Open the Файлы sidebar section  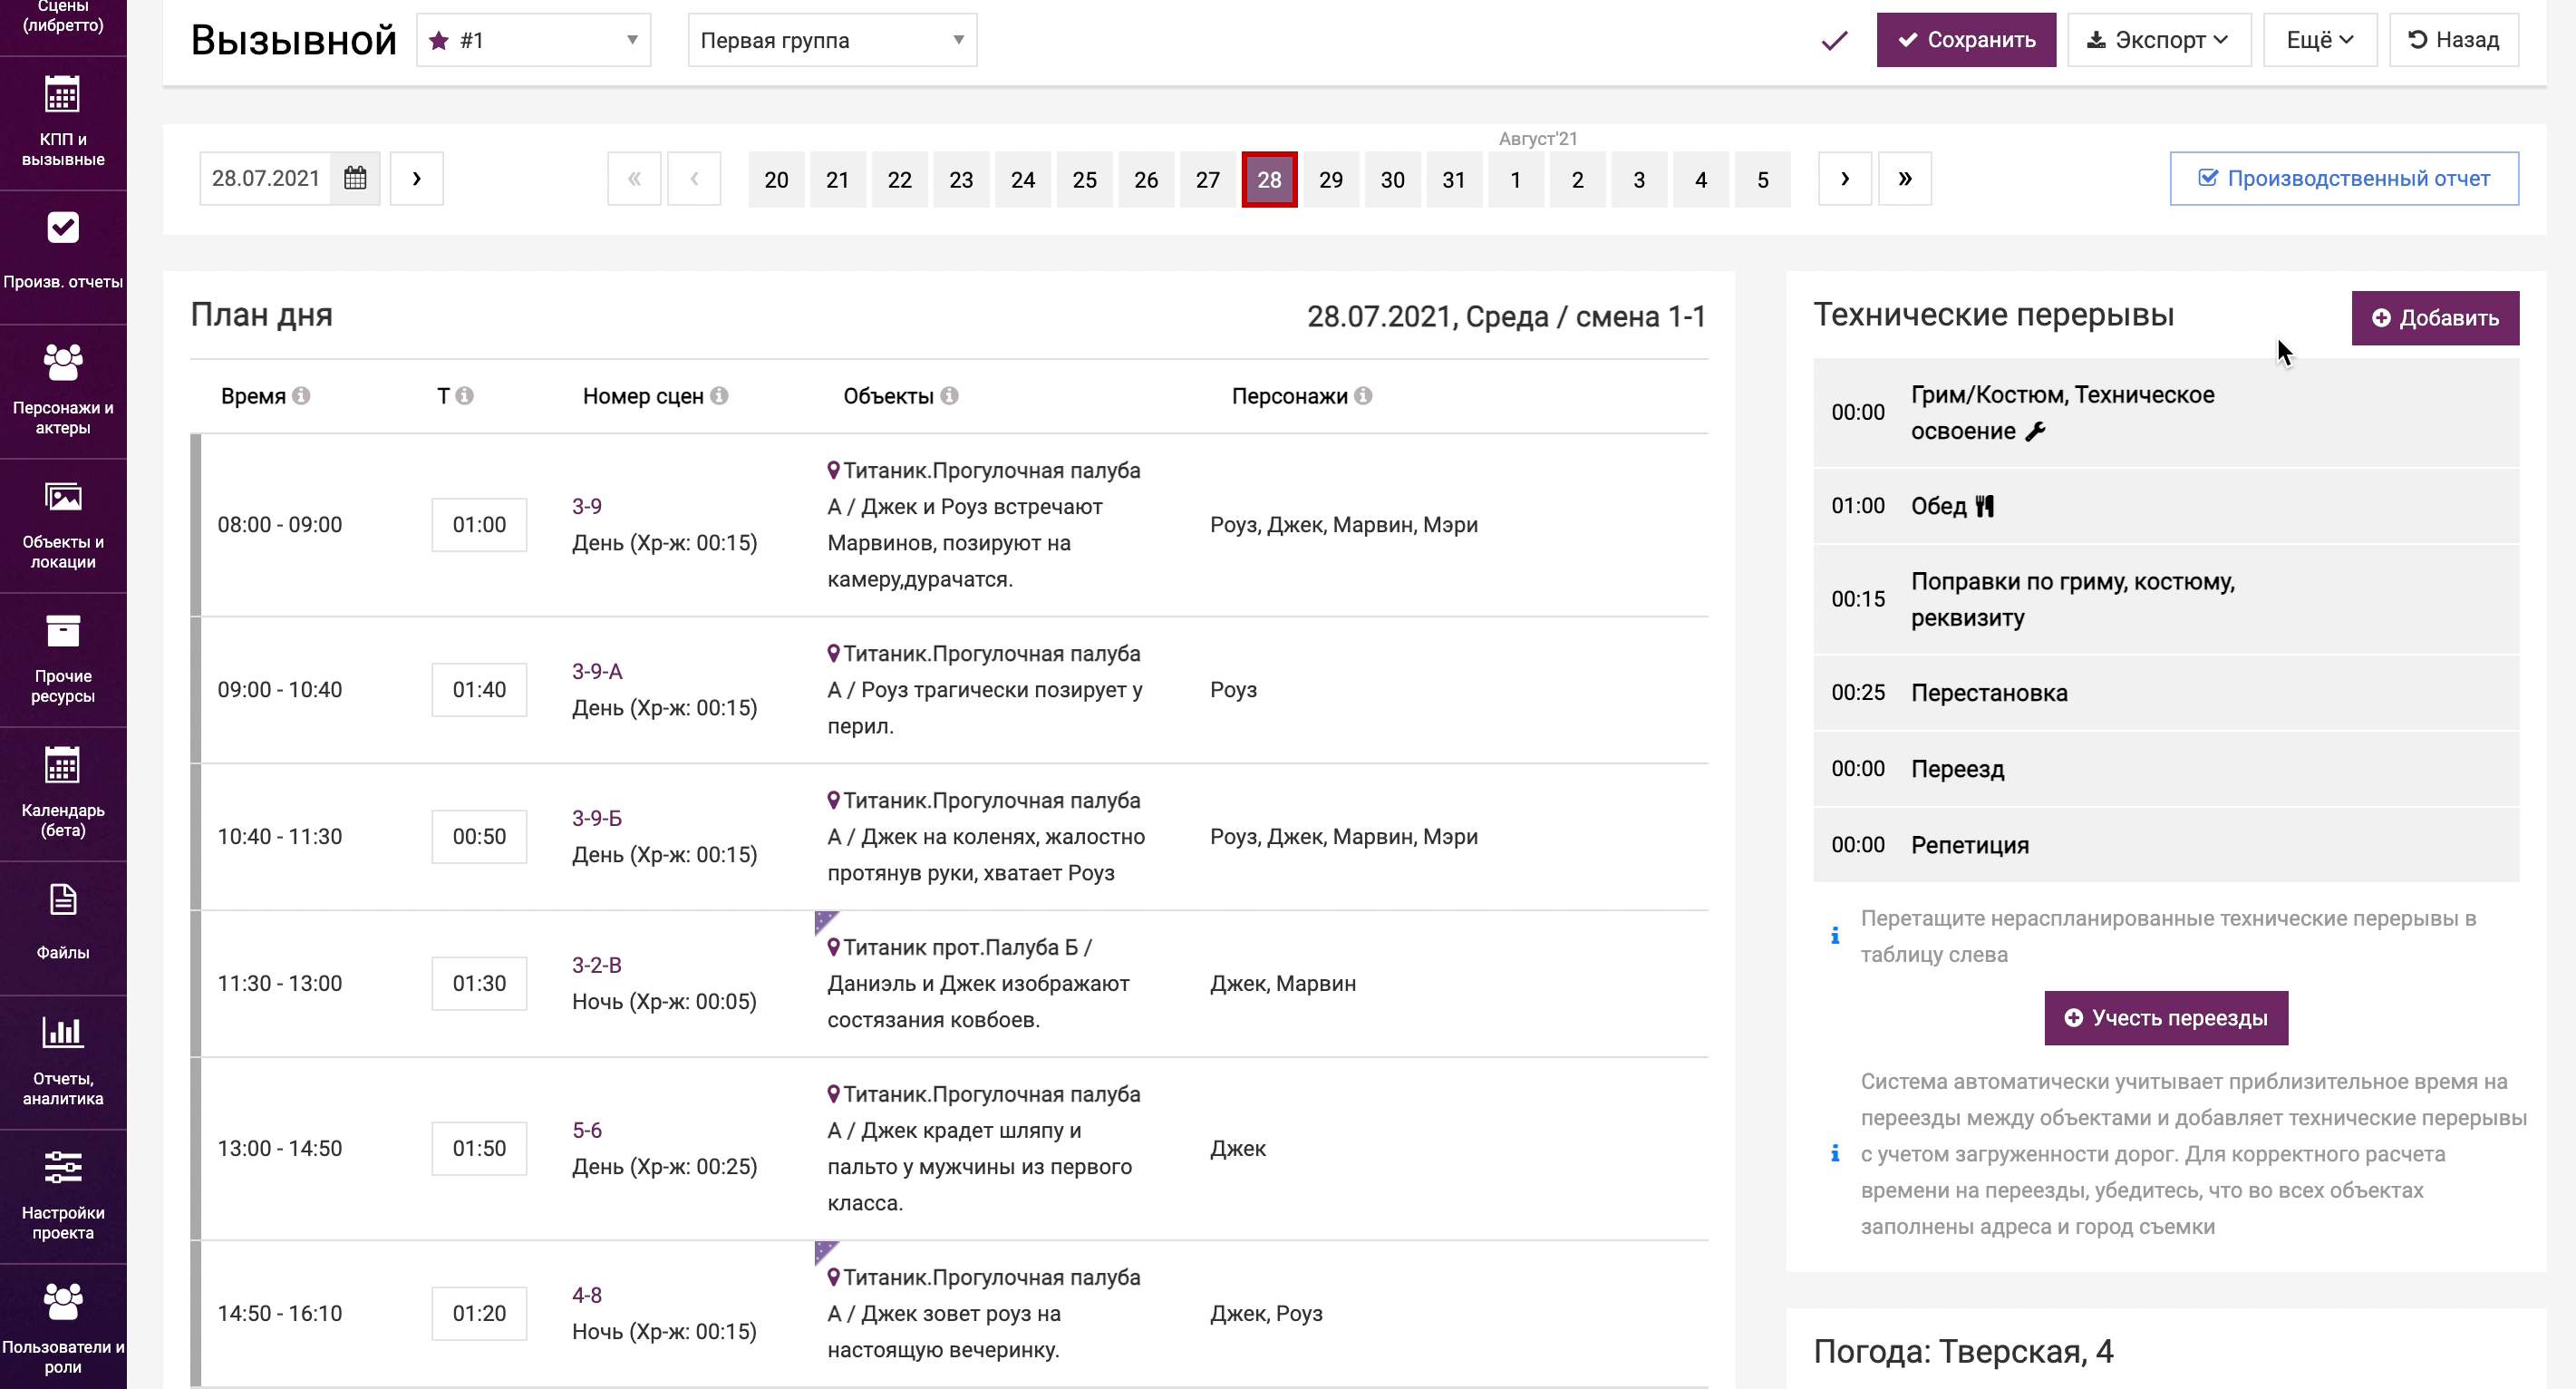[63, 925]
